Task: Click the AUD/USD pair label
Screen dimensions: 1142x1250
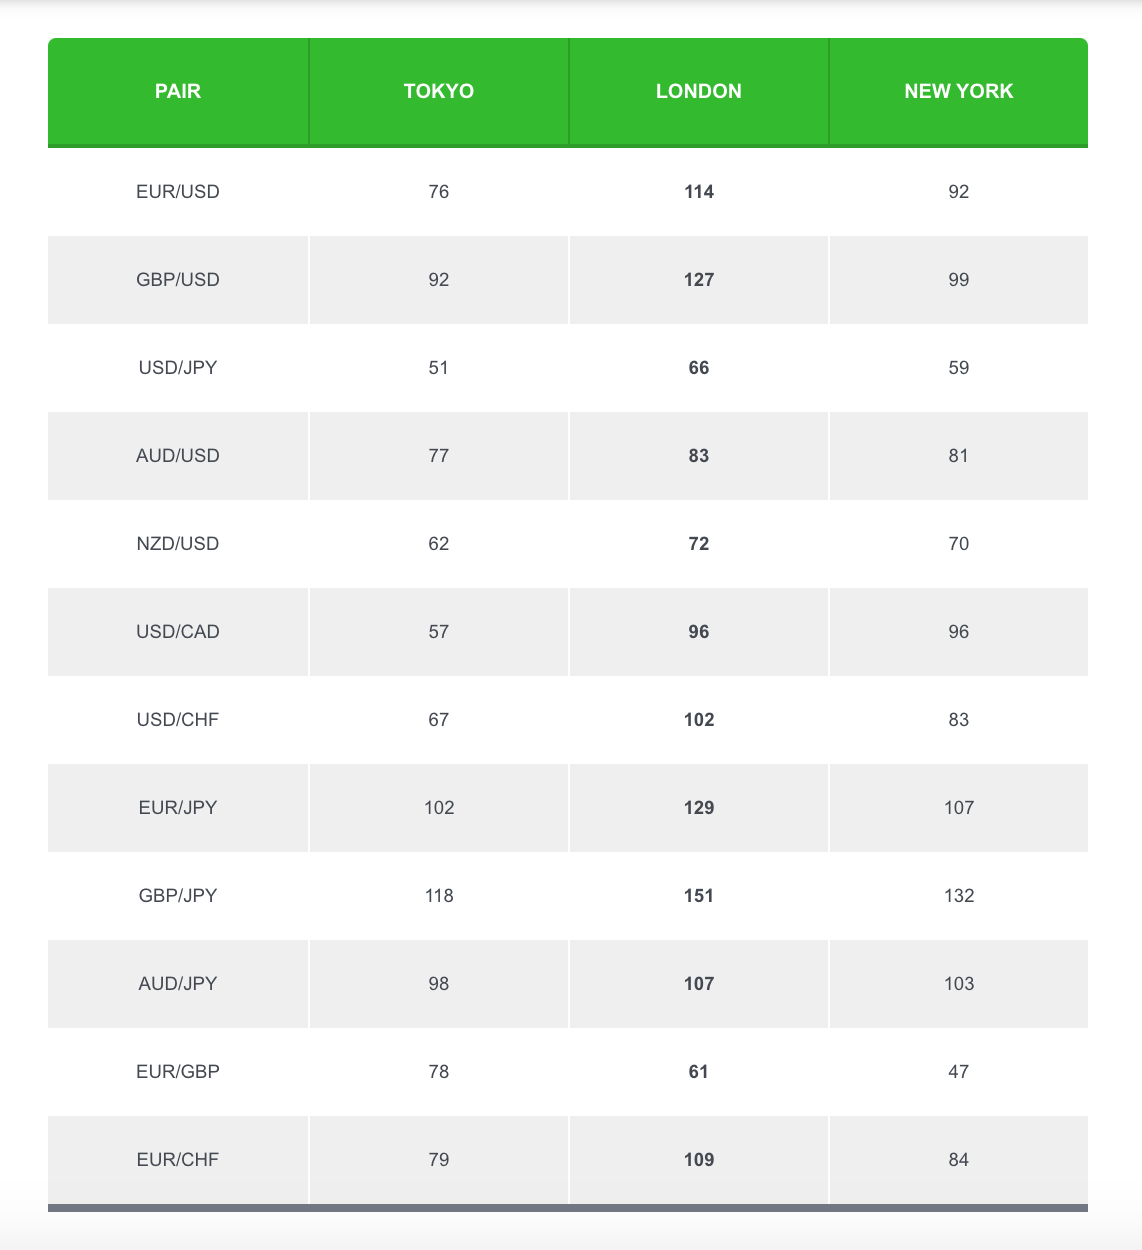Action: [x=178, y=456]
